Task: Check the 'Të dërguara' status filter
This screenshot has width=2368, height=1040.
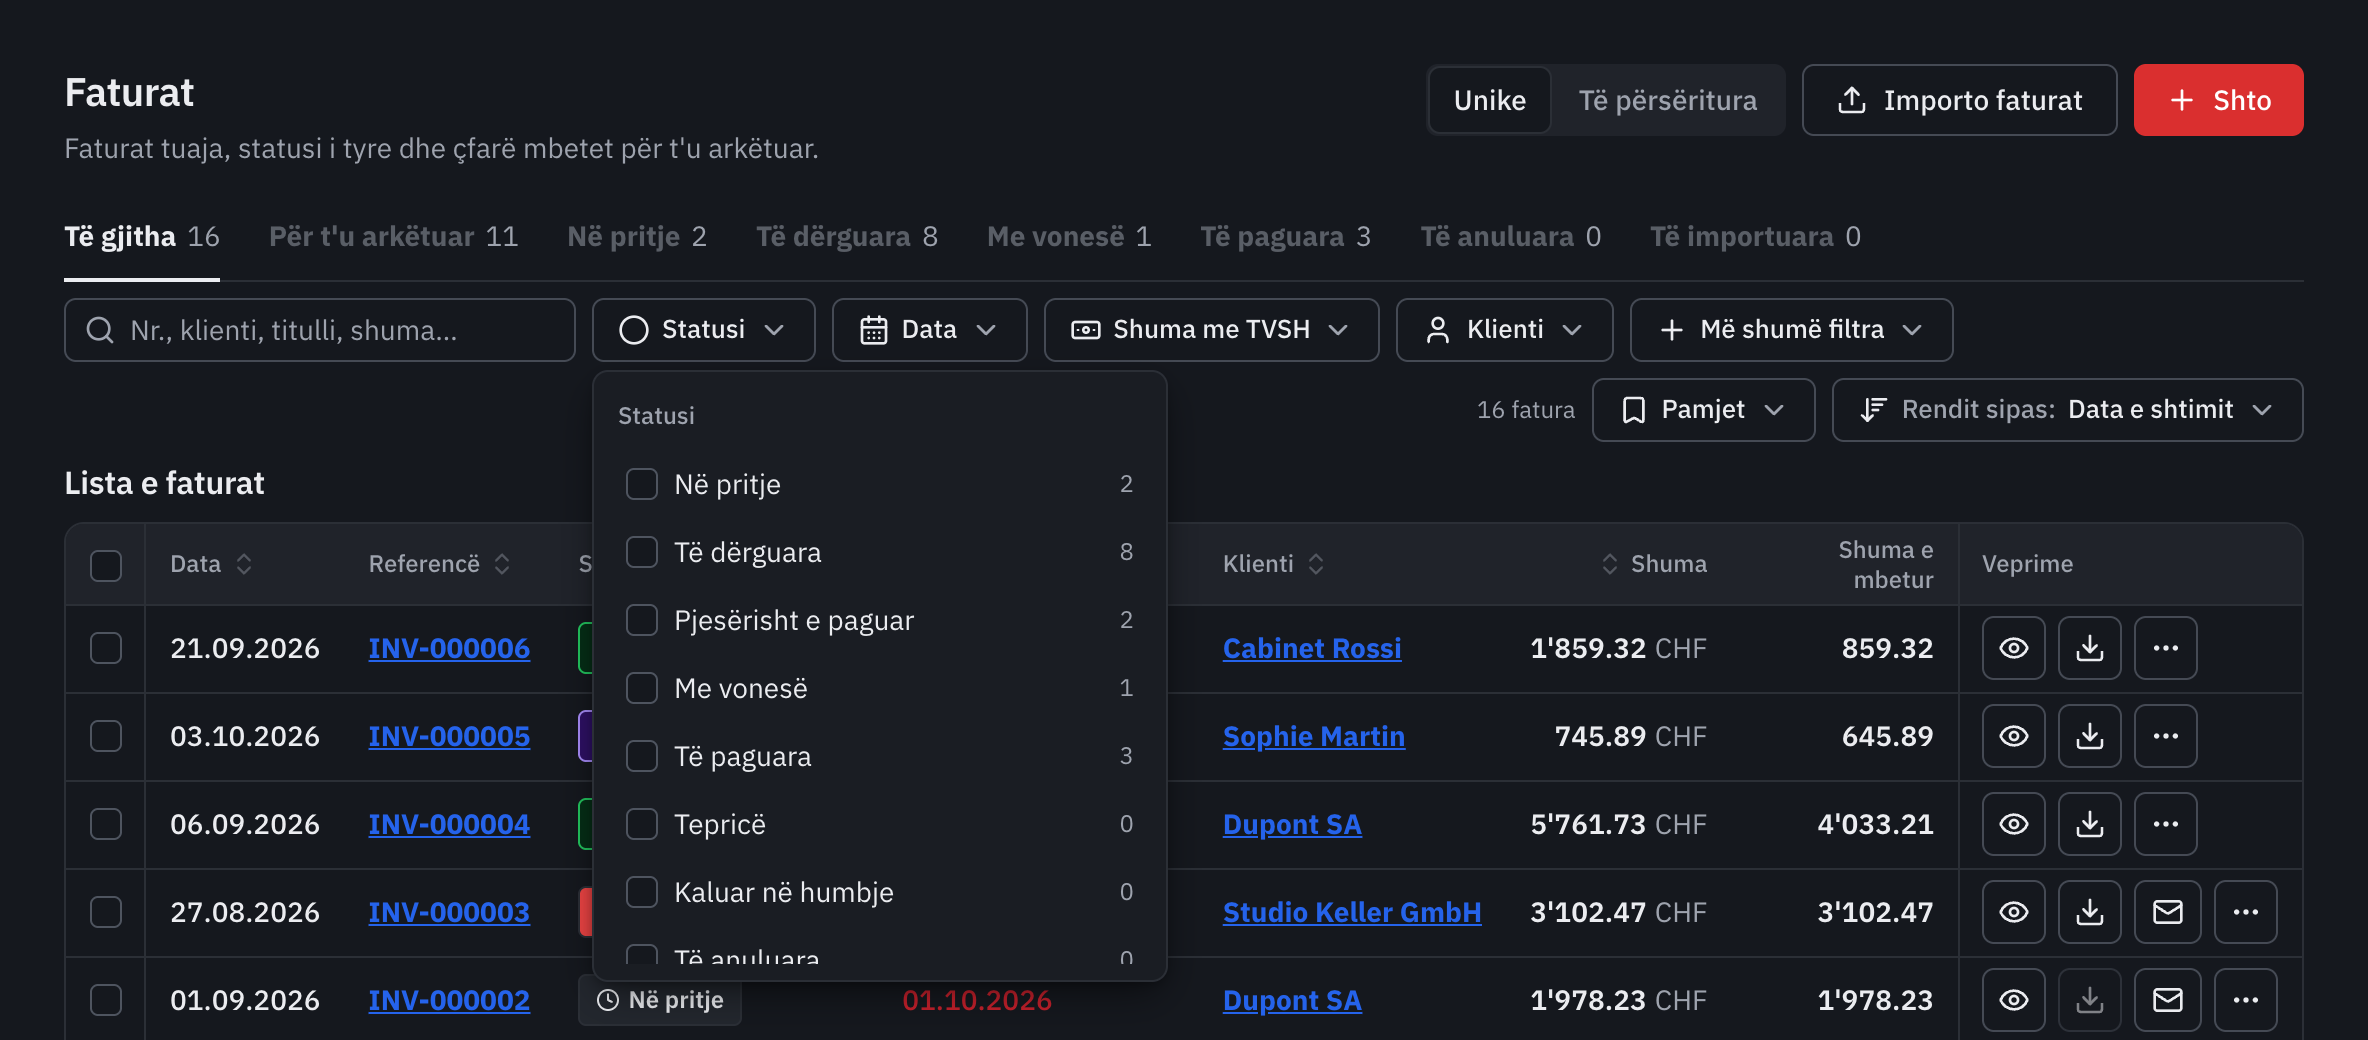Action: coord(642,552)
